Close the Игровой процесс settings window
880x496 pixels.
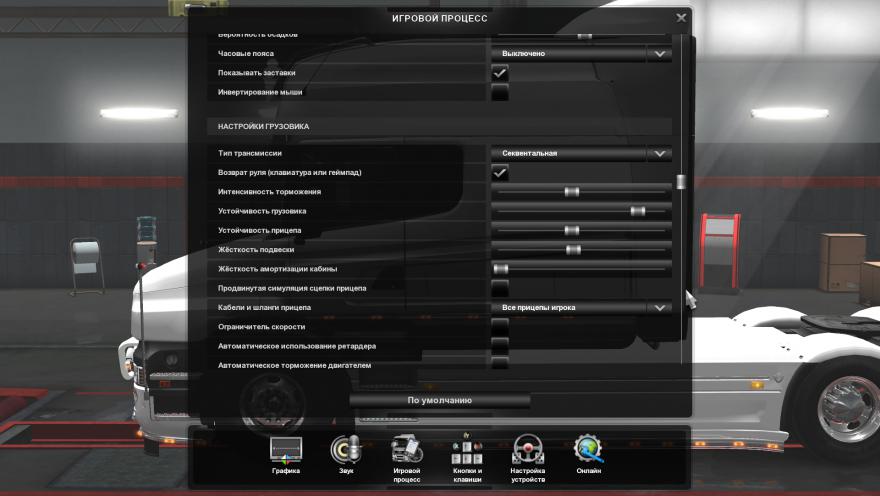pyautogui.click(x=681, y=18)
